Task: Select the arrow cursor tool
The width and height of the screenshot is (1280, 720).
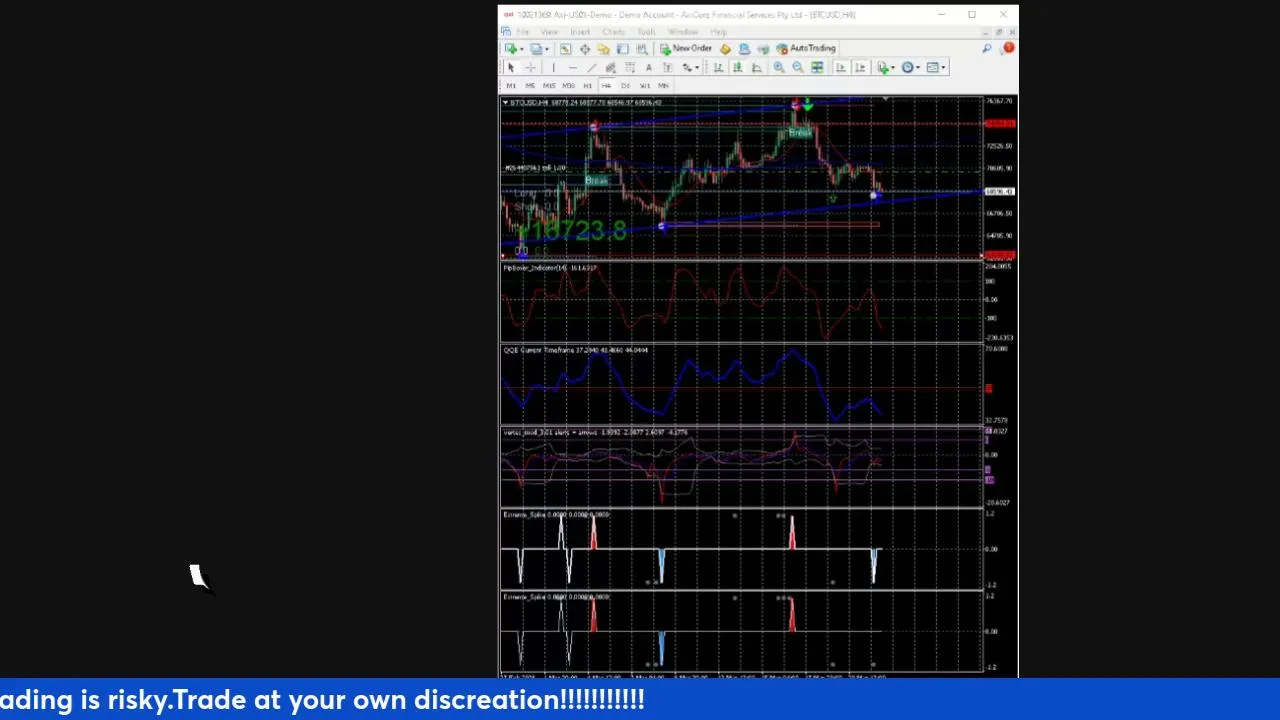Action: tap(511, 68)
